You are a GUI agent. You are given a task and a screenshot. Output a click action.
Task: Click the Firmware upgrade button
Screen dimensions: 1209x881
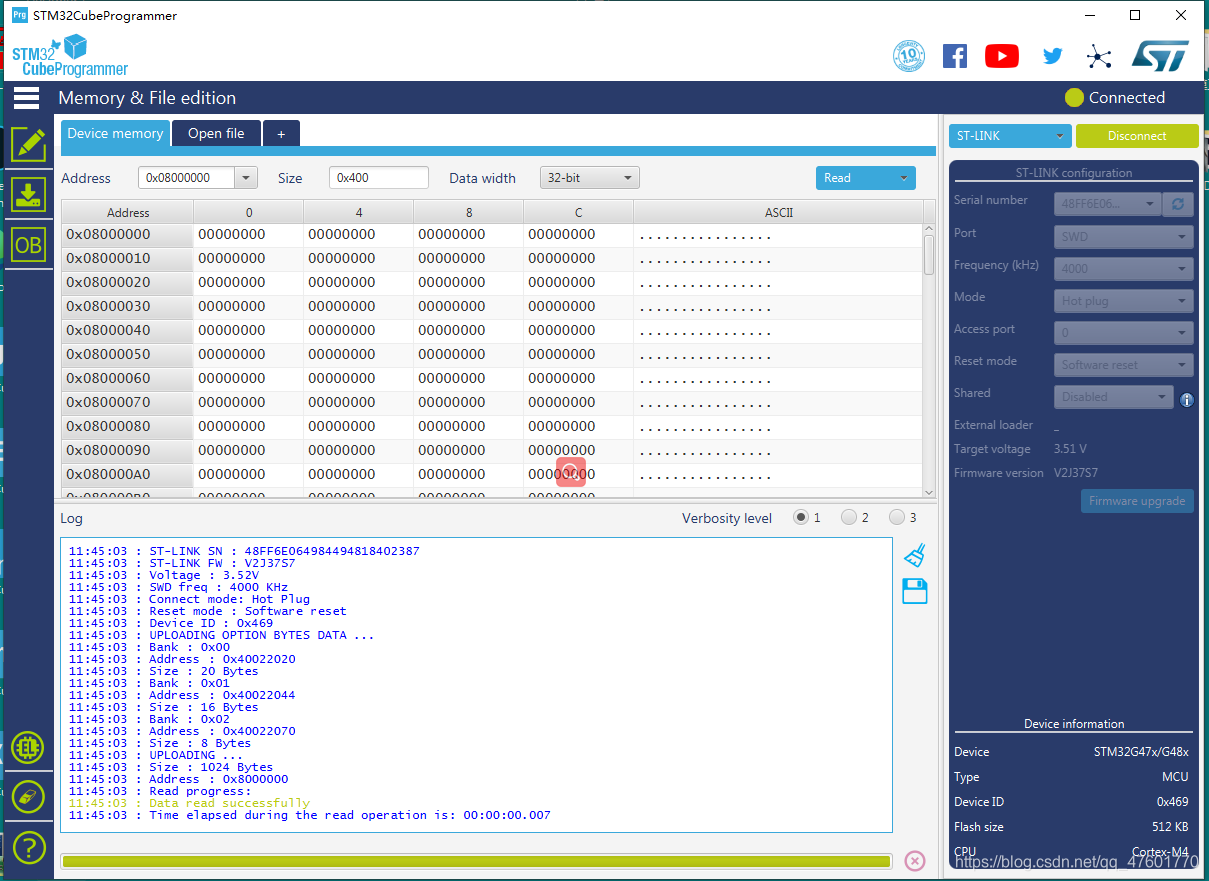pyautogui.click(x=1137, y=501)
